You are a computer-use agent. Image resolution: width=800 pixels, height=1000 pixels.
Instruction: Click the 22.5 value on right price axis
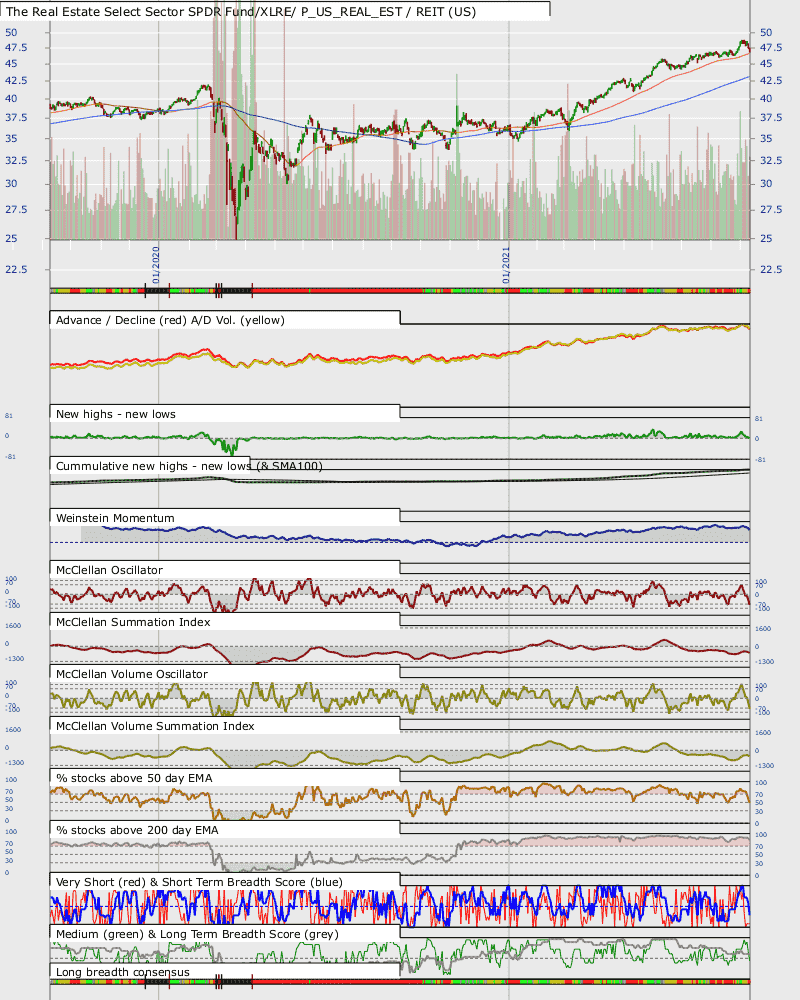tap(771, 269)
